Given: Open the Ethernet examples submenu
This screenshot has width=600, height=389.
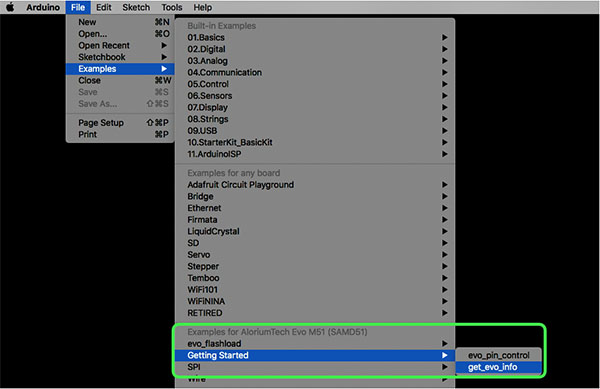Looking at the screenshot, I should [x=315, y=208].
